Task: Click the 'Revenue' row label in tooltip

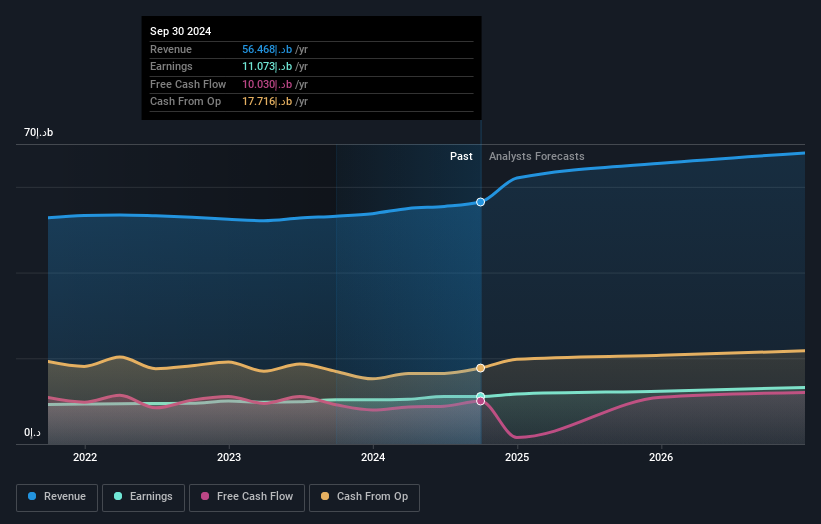Action: 171,49
